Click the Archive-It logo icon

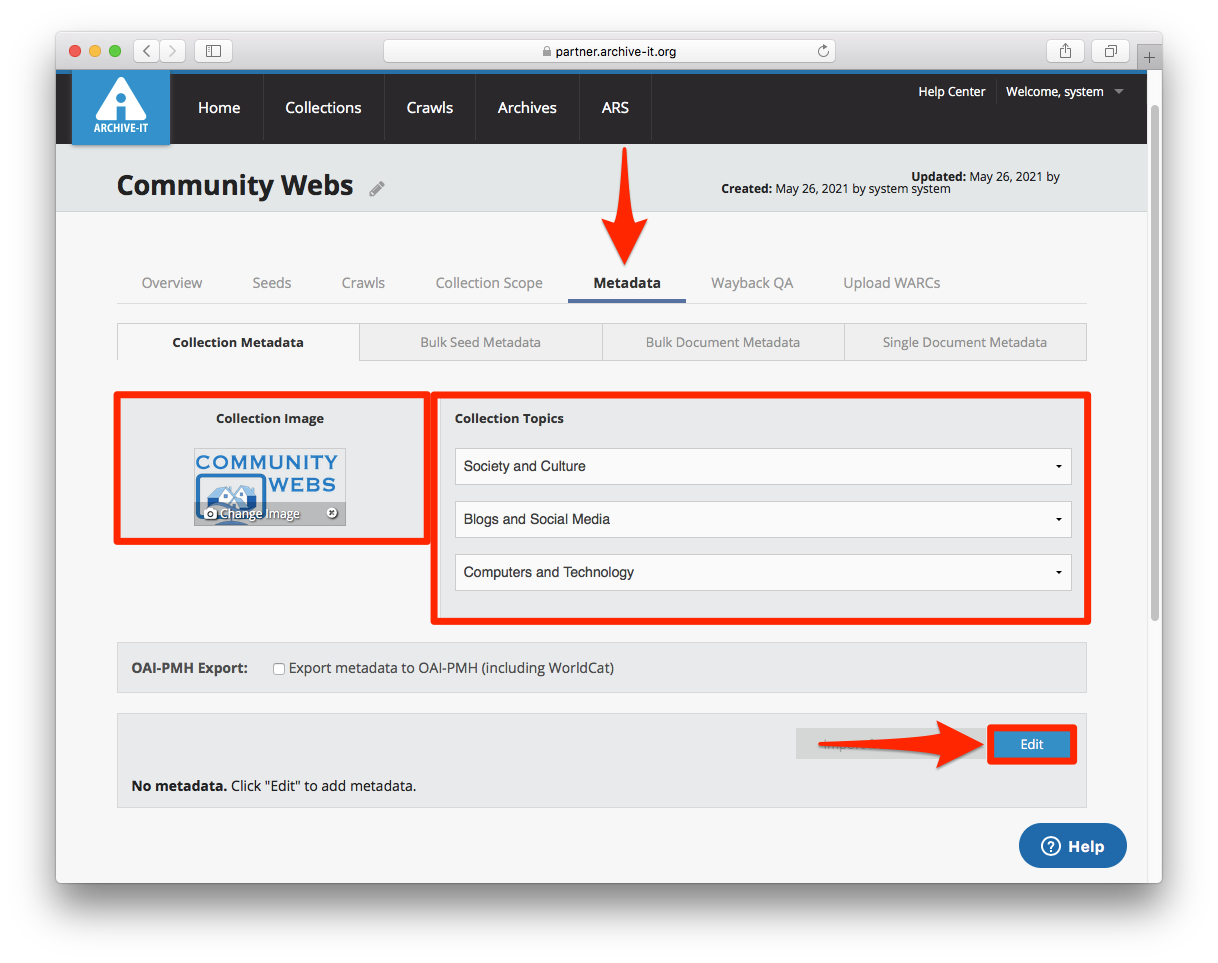coord(120,107)
